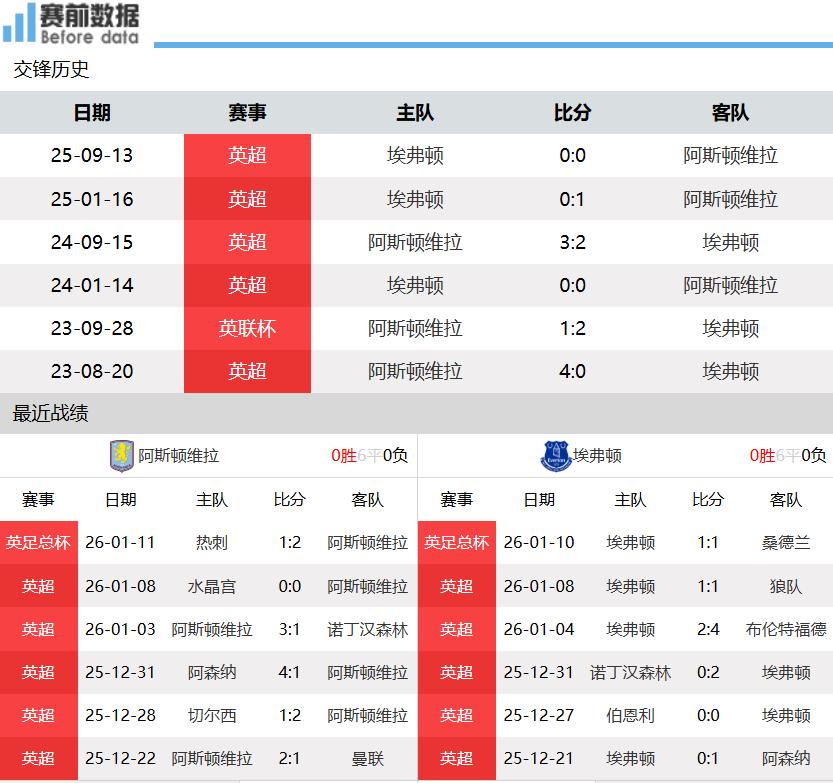Screen dimensions: 833x783
Task: Click the 英超 badge in the 25-09-13 row
Action: pyautogui.click(x=247, y=156)
